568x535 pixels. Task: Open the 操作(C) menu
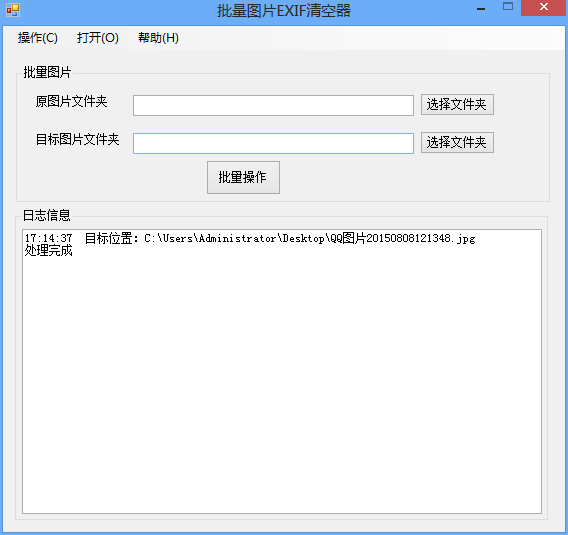[38, 38]
